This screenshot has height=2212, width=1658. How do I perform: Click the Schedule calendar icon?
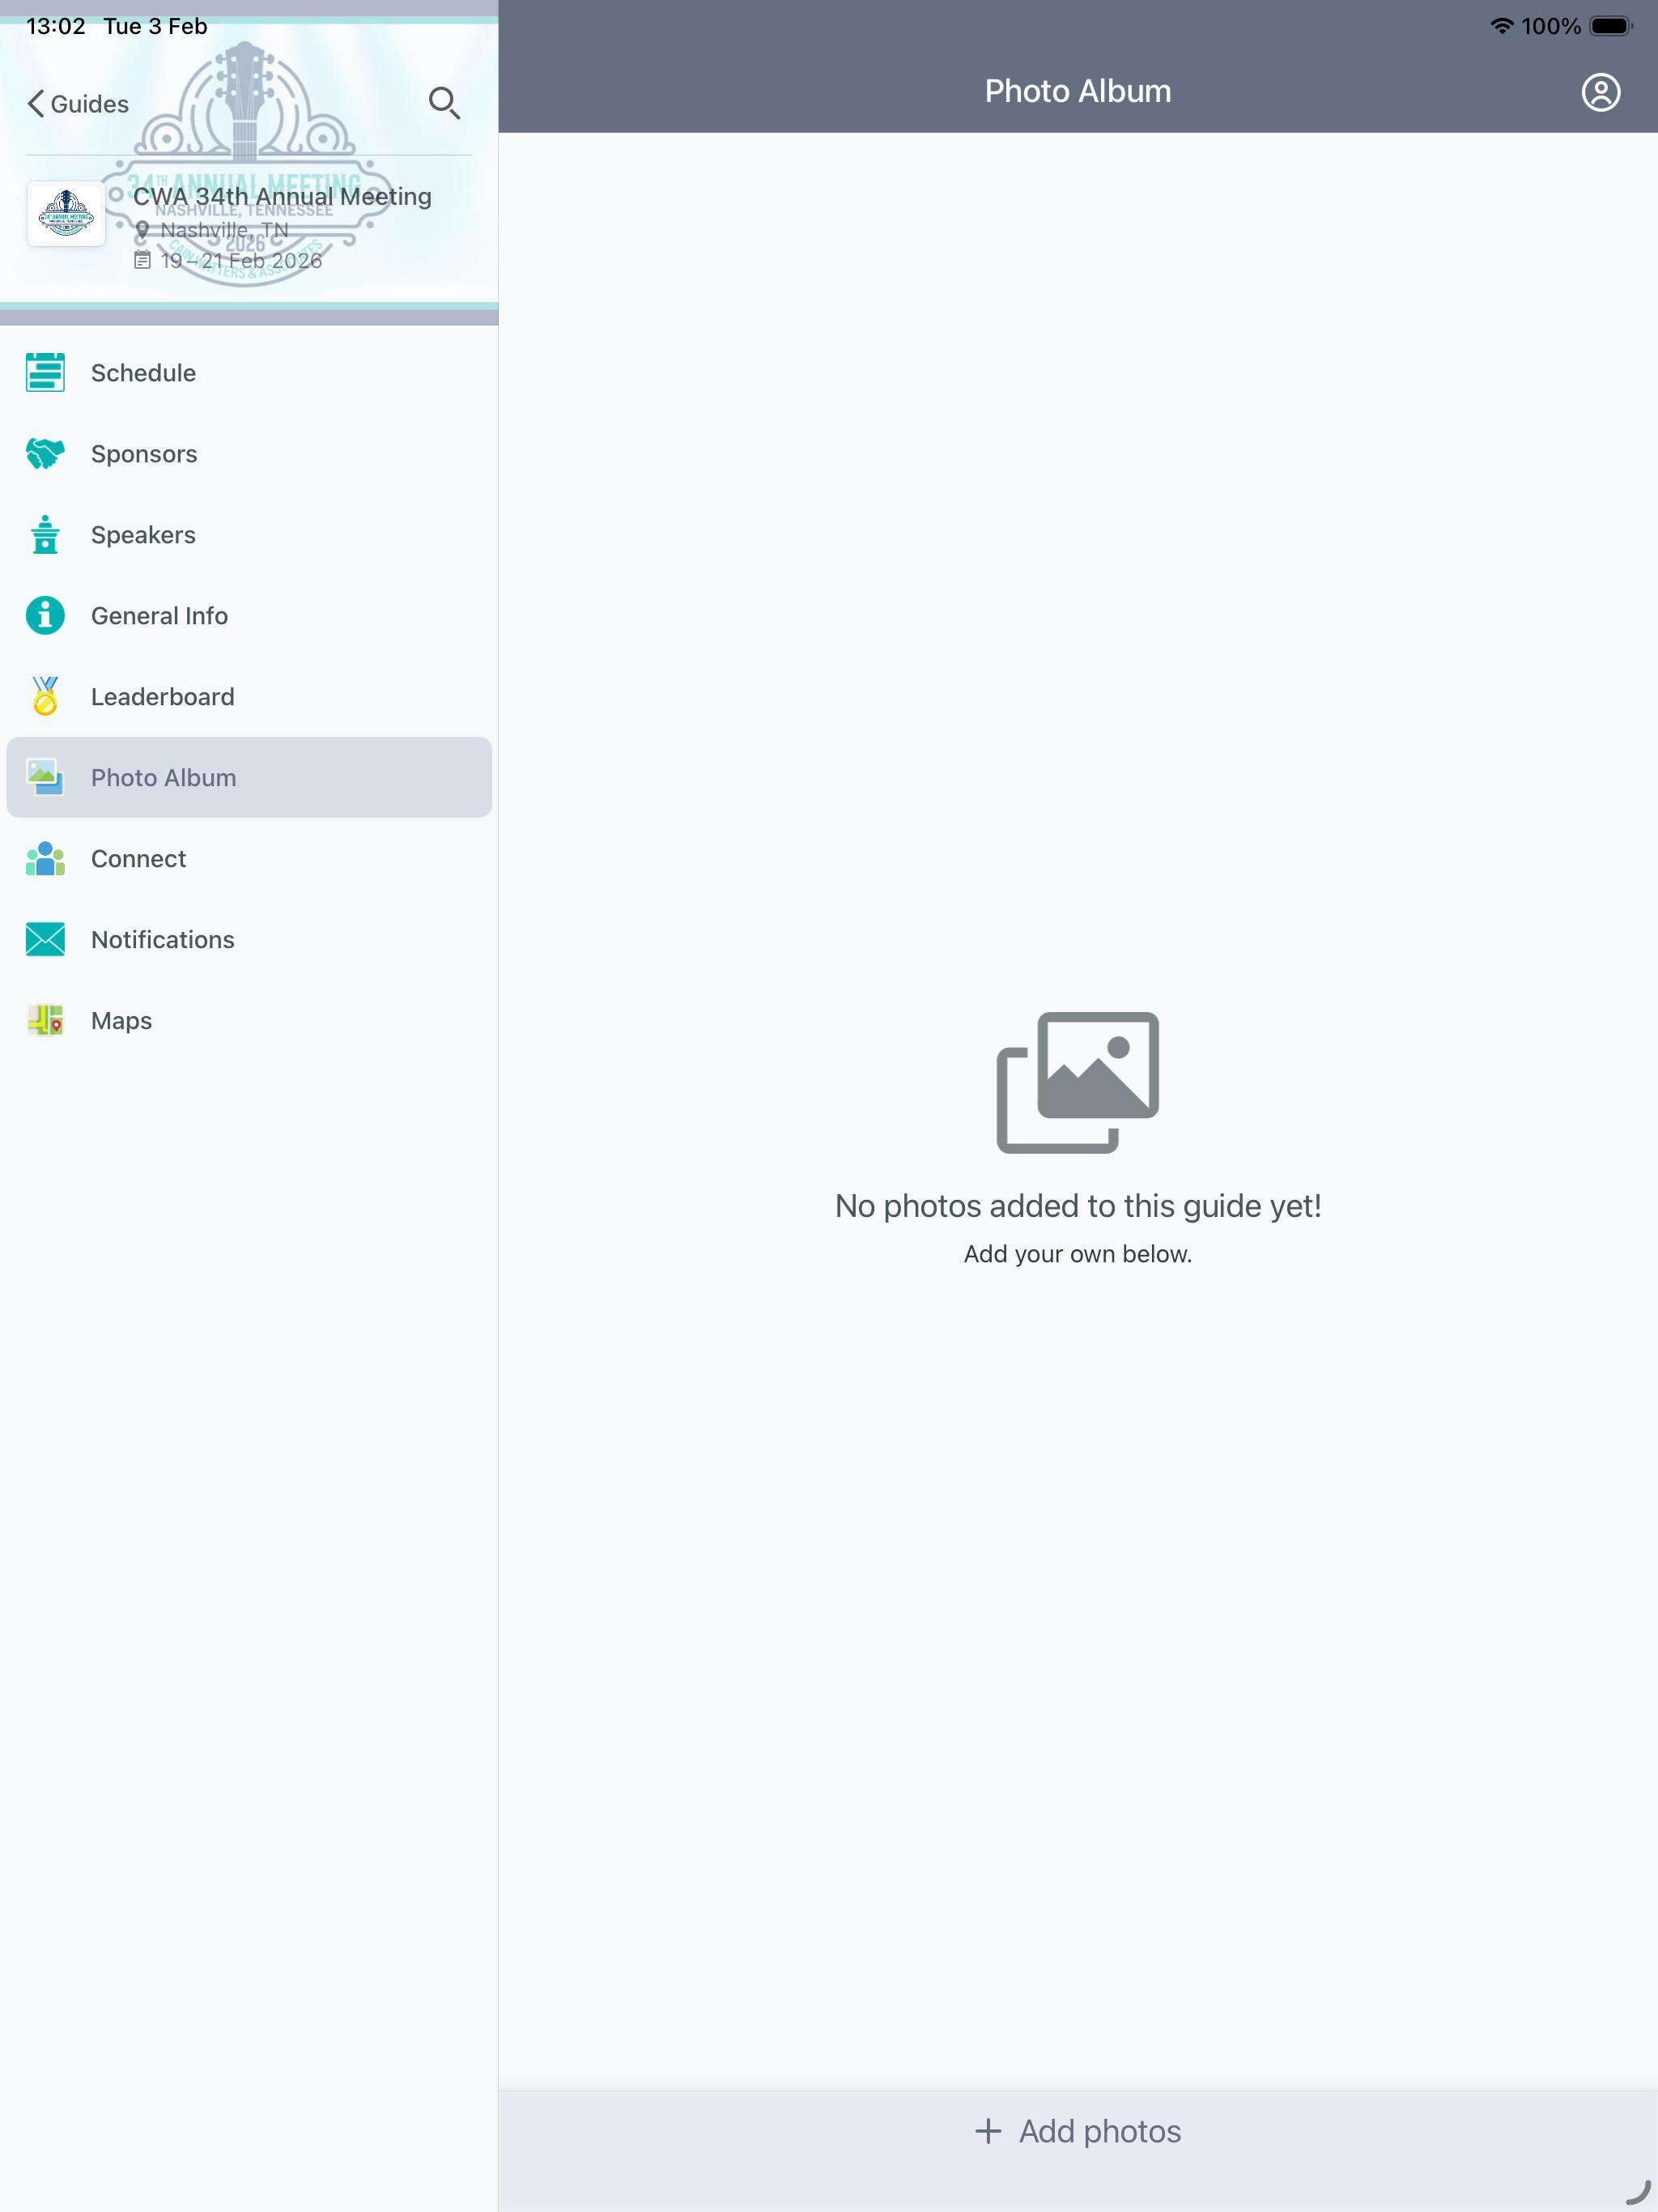[x=45, y=373]
